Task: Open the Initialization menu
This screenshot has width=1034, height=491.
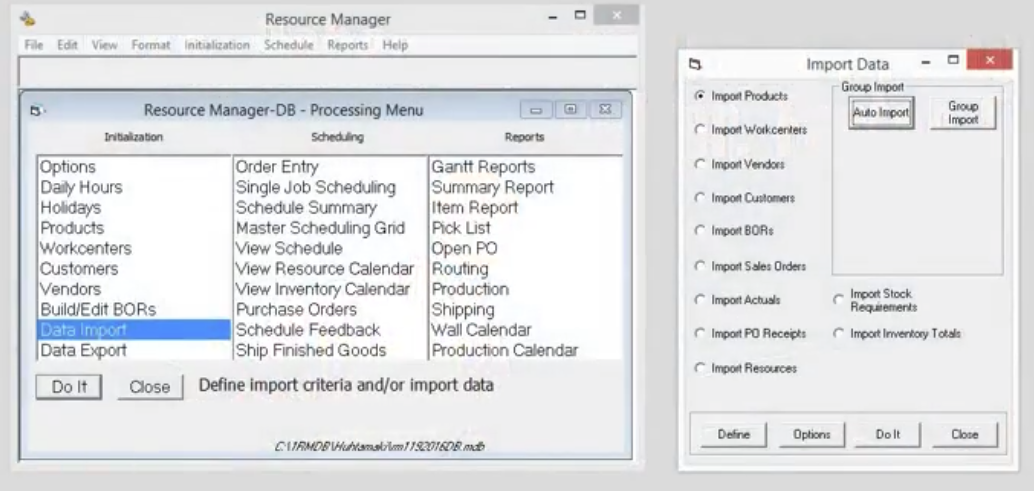Action: [216, 45]
